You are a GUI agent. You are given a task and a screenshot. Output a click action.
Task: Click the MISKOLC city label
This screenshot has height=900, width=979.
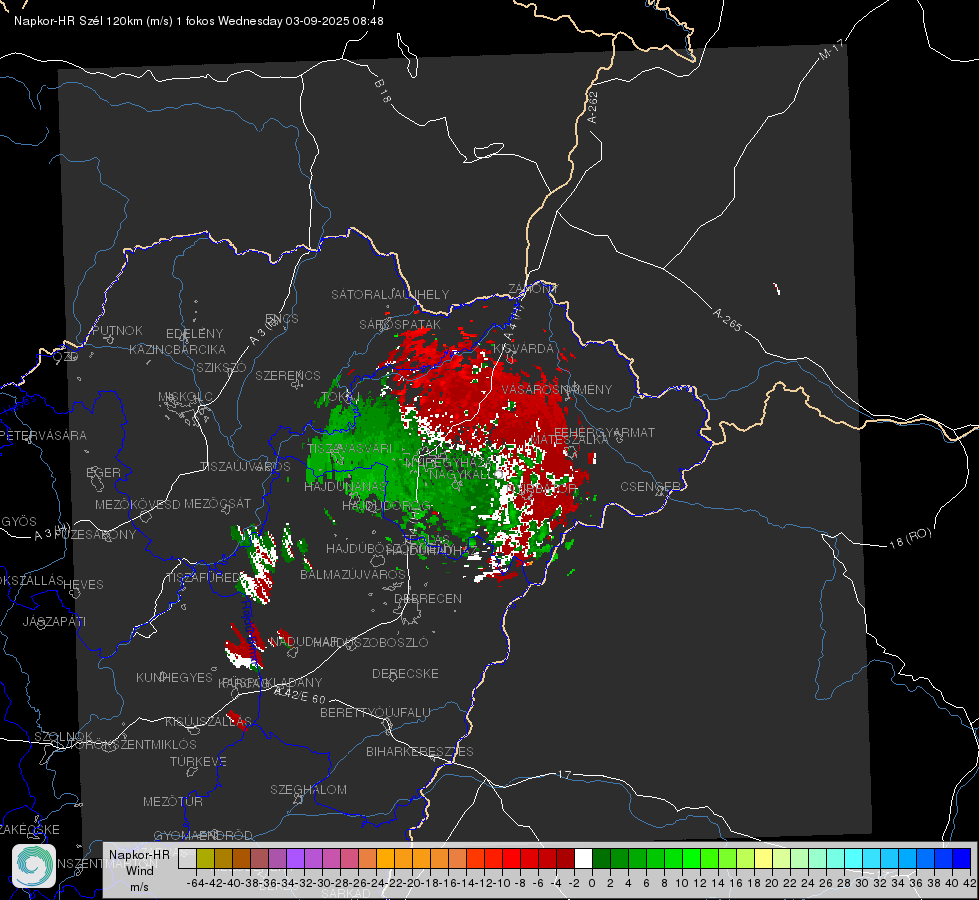pyautogui.click(x=185, y=397)
